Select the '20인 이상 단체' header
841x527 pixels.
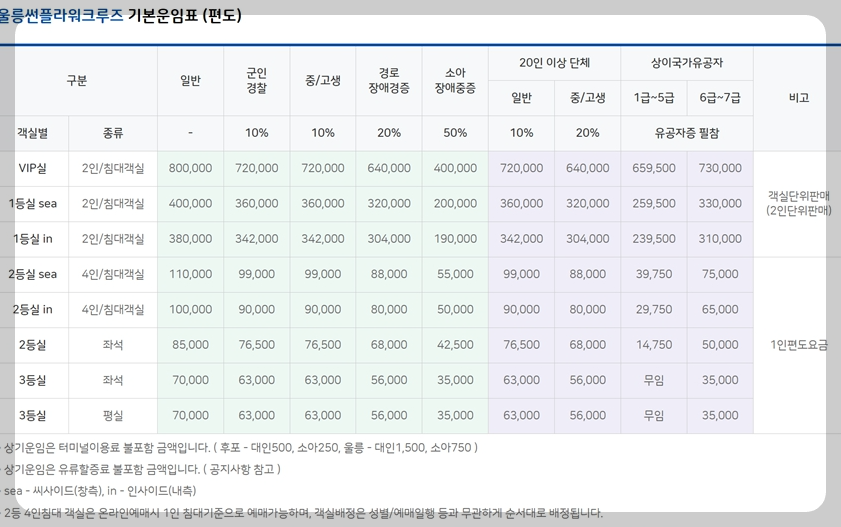(x=554, y=63)
